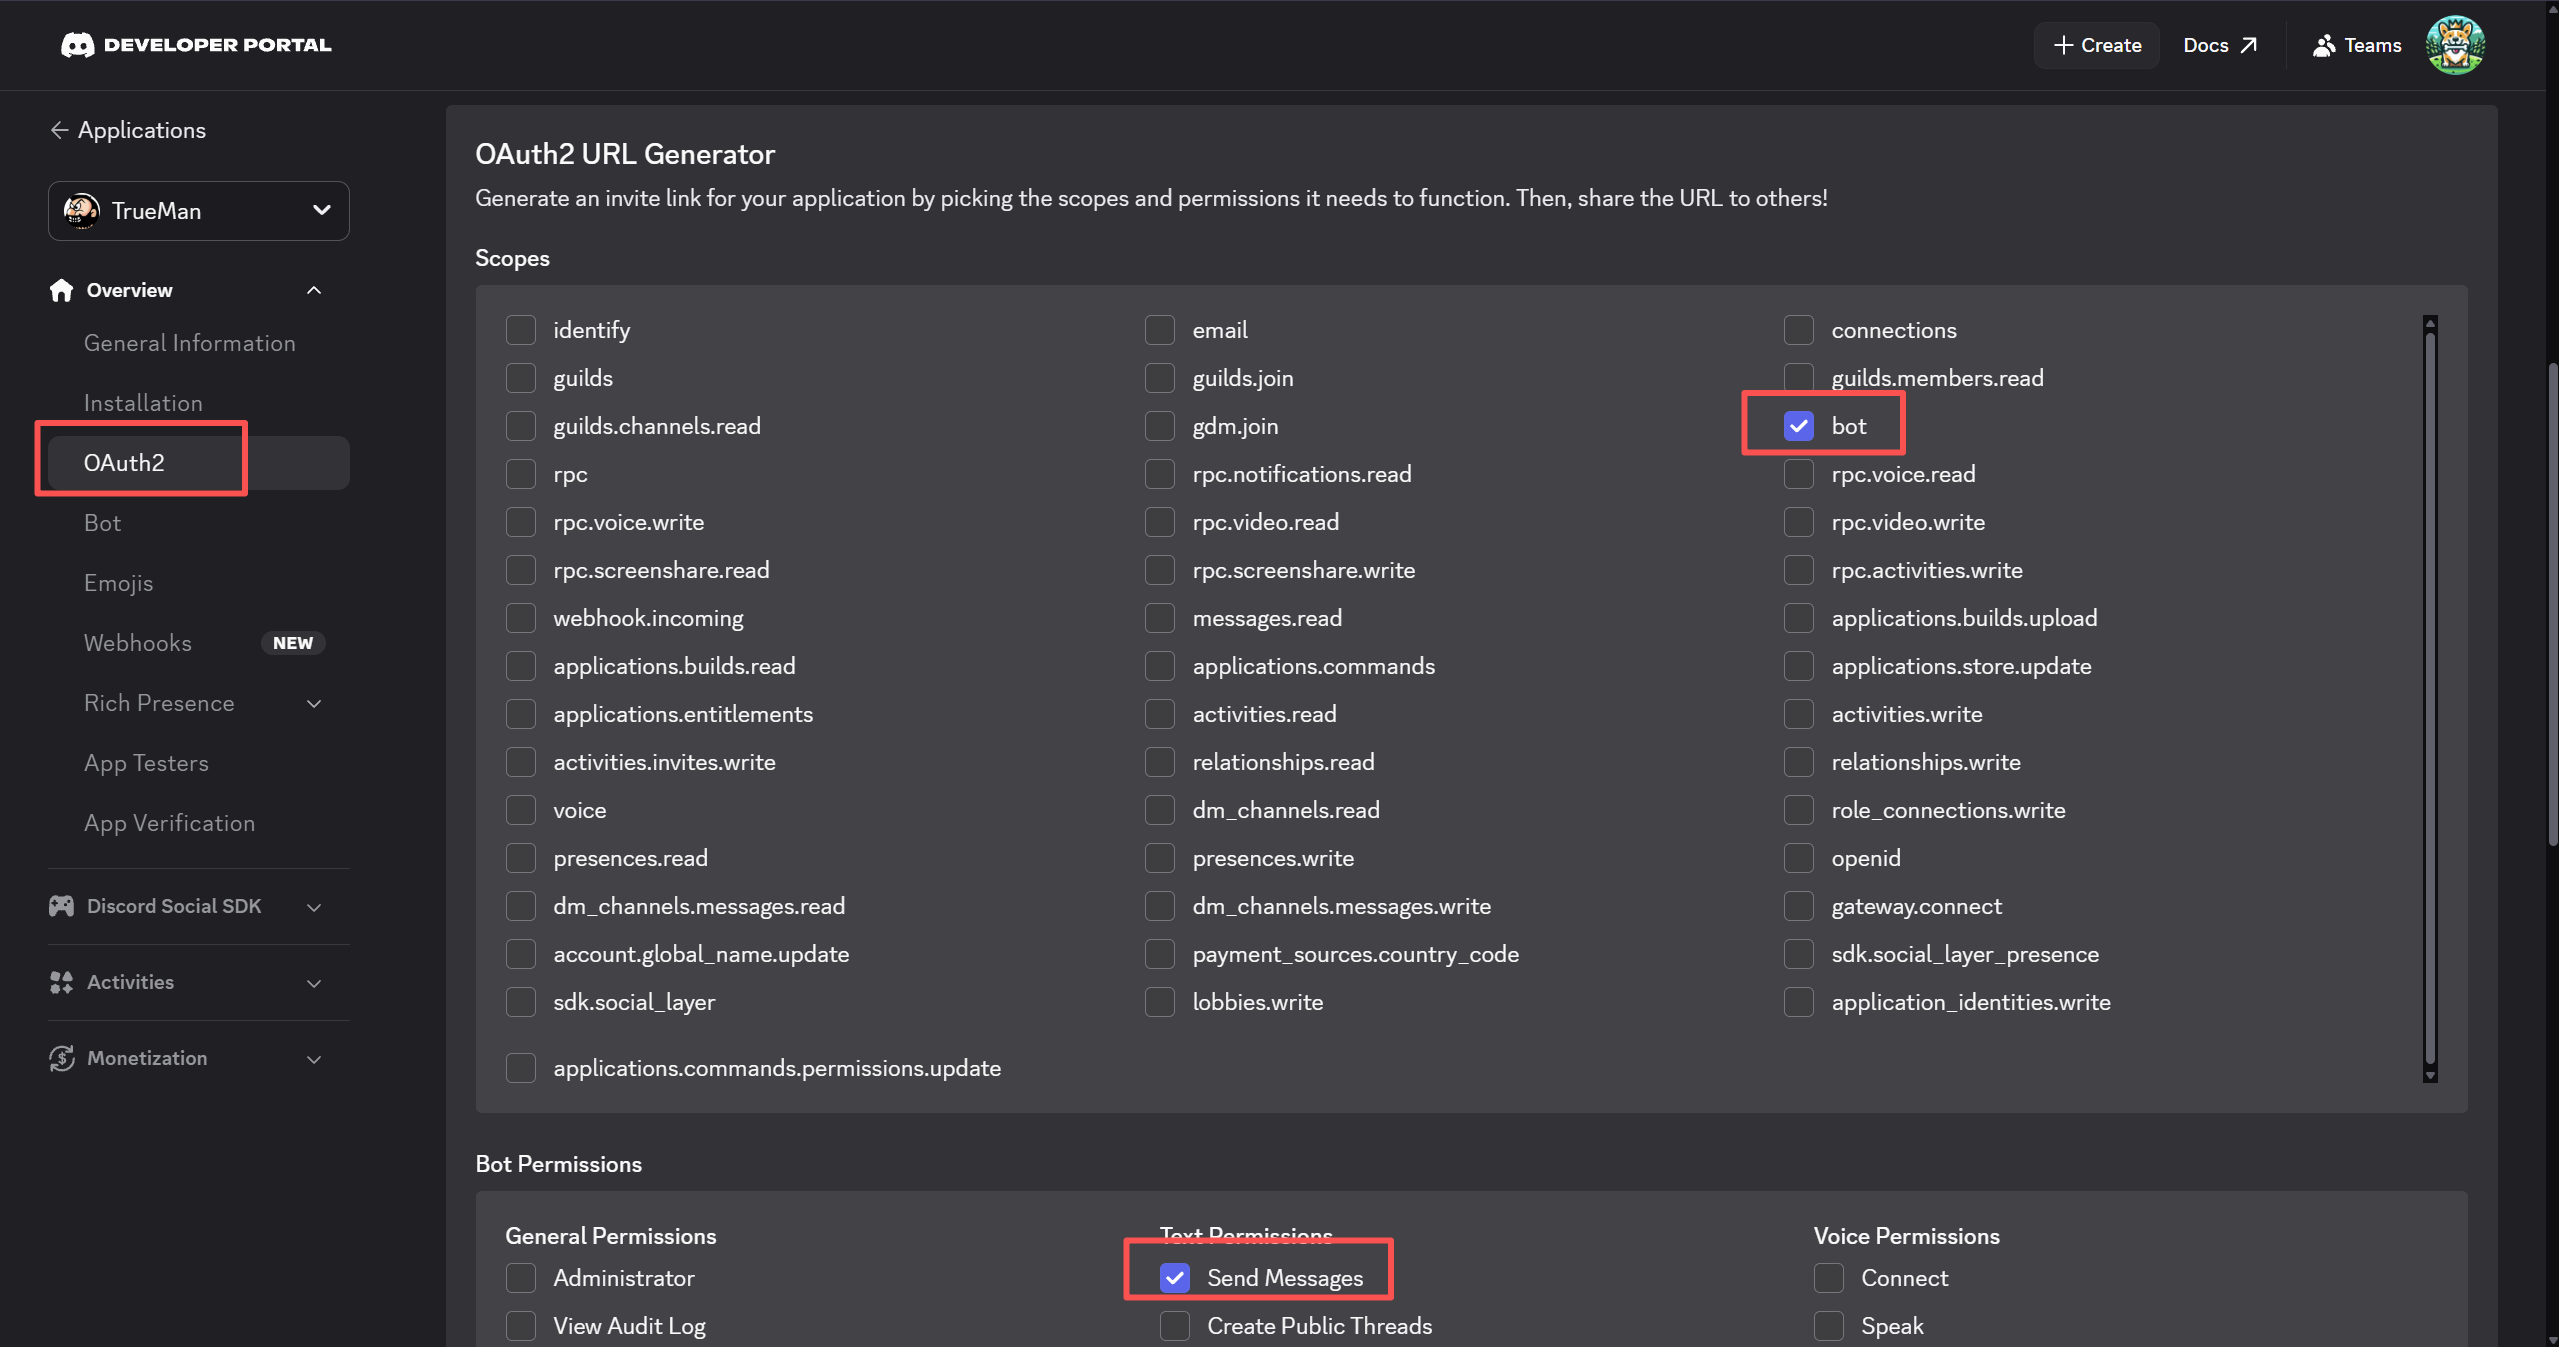This screenshot has height=1347, width=2559.
Task: Click the back arrow beside Applications
Action: click(x=59, y=130)
